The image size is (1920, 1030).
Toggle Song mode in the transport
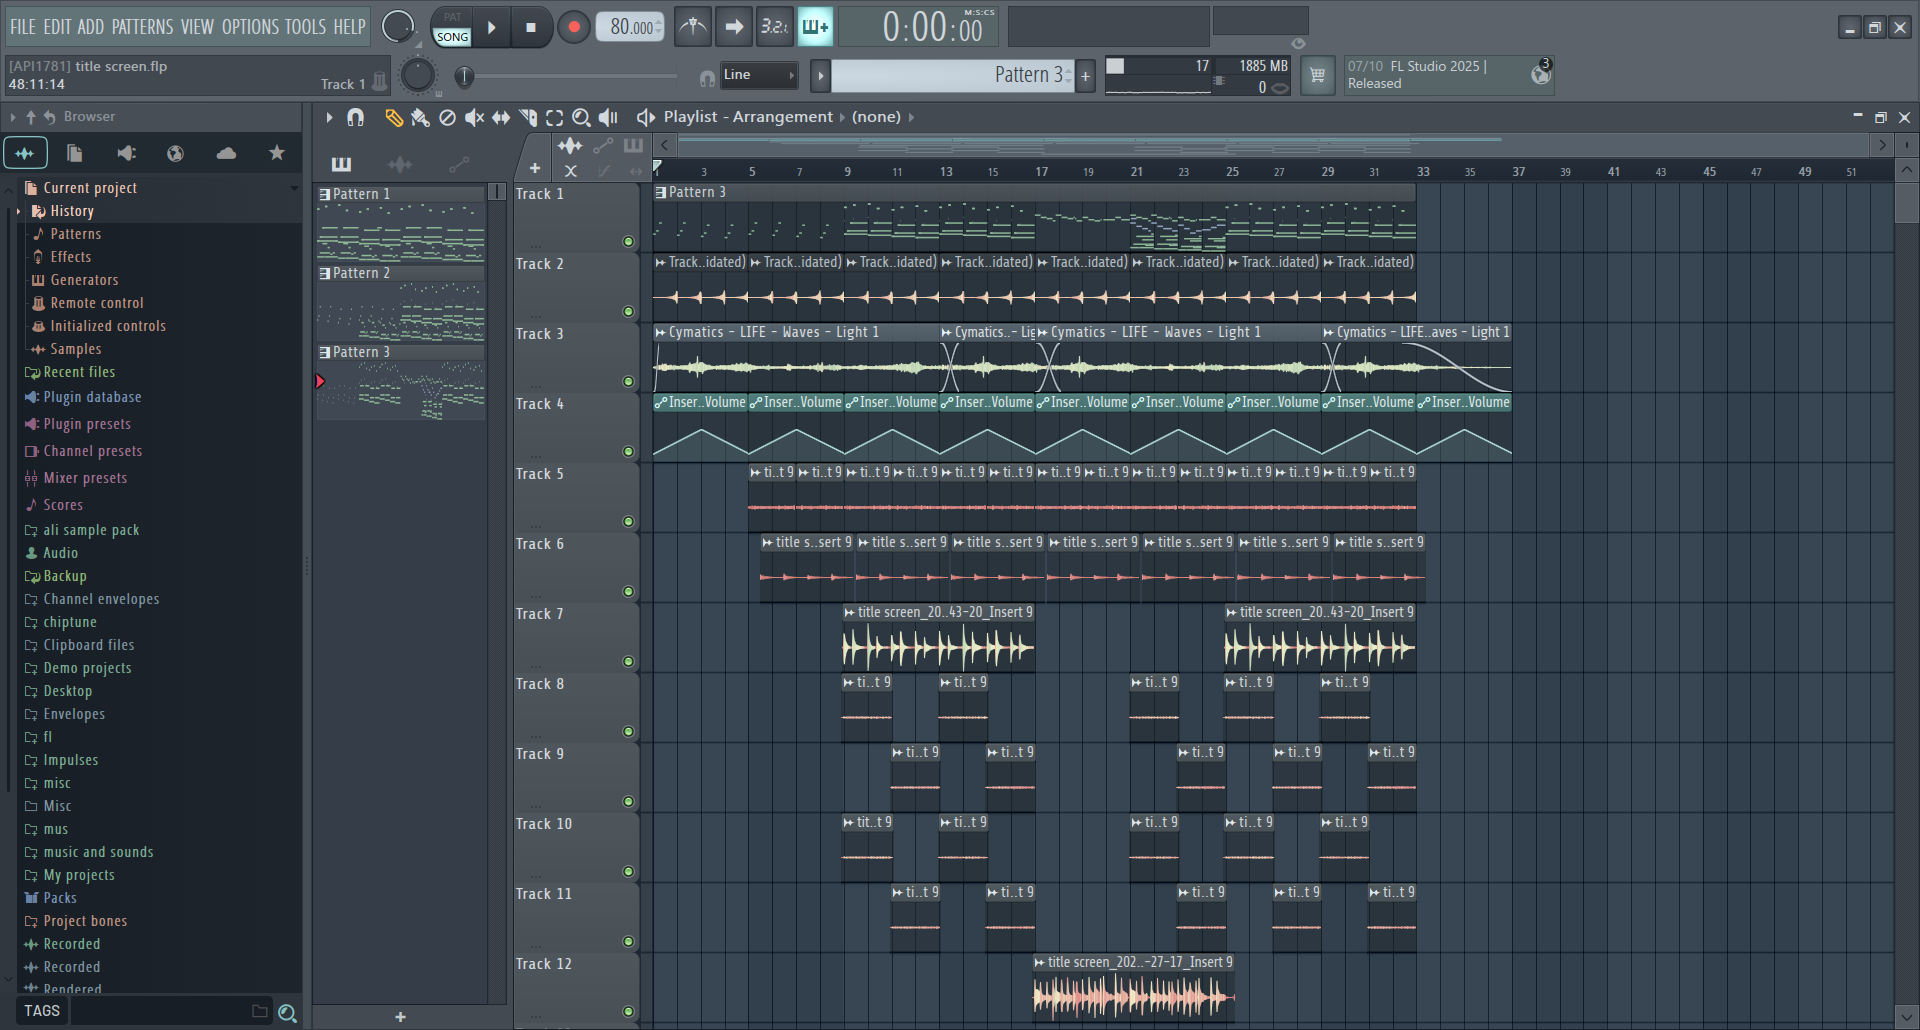[452, 37]
